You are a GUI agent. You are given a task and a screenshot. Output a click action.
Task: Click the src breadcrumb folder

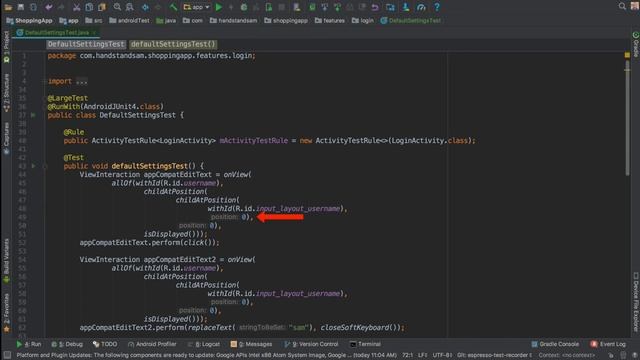point(93,20)
